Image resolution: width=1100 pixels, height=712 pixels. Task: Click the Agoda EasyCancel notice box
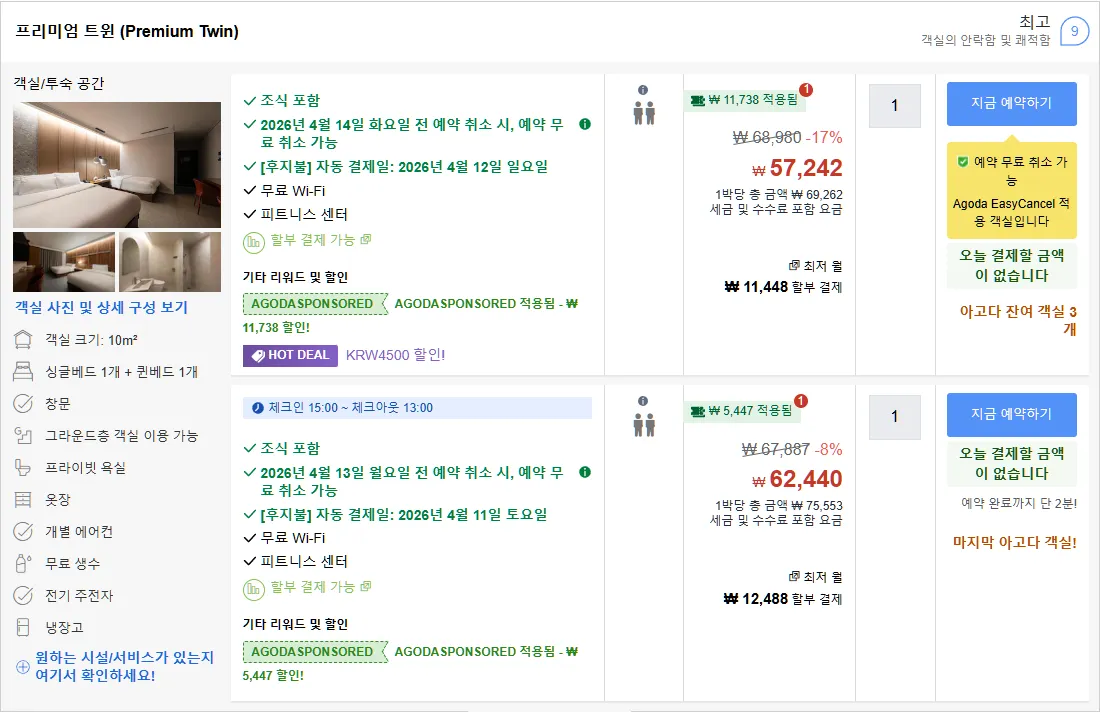pyautogui.click(x=1012, y=191)
